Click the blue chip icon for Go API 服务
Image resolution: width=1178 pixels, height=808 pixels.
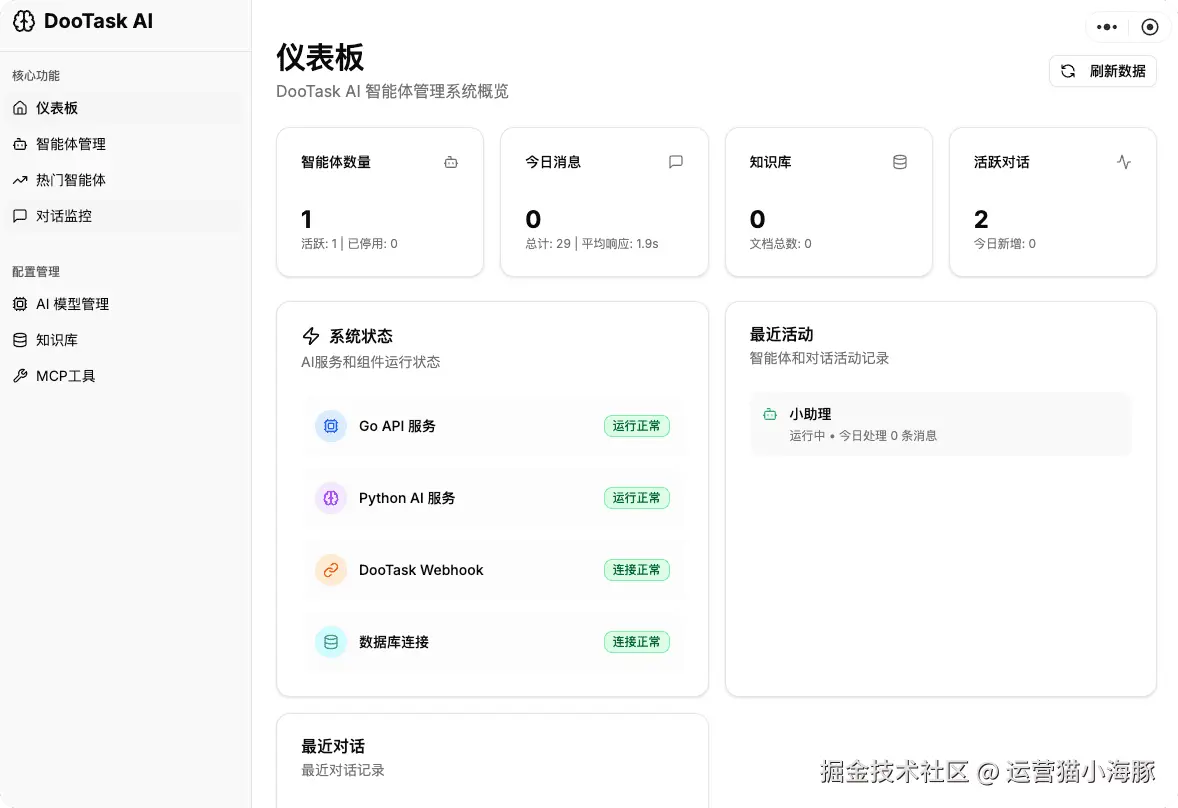point(331,426)
